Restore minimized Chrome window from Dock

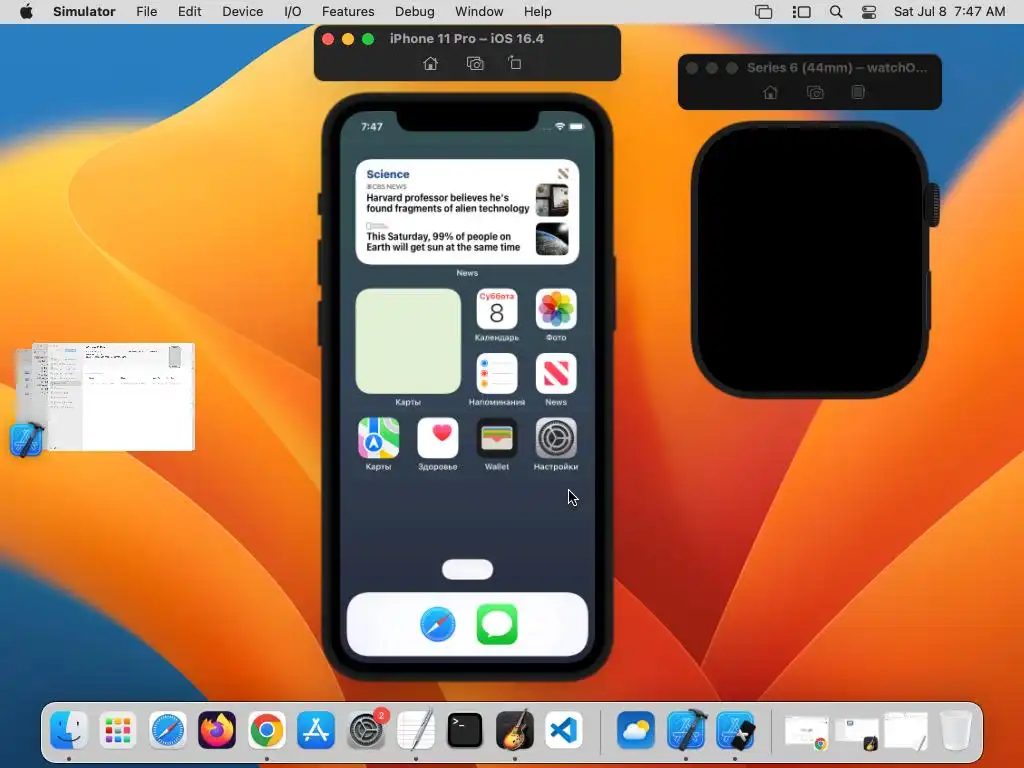(807, 731)
